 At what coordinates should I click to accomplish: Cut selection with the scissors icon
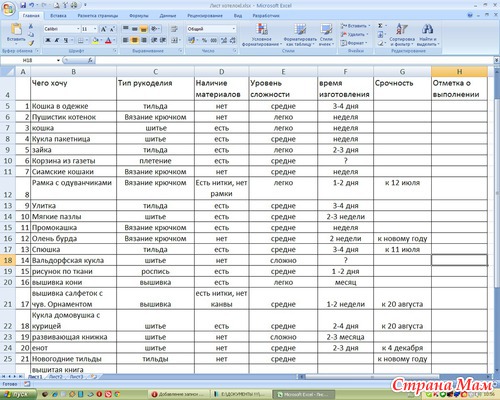[x=31, y=26]
